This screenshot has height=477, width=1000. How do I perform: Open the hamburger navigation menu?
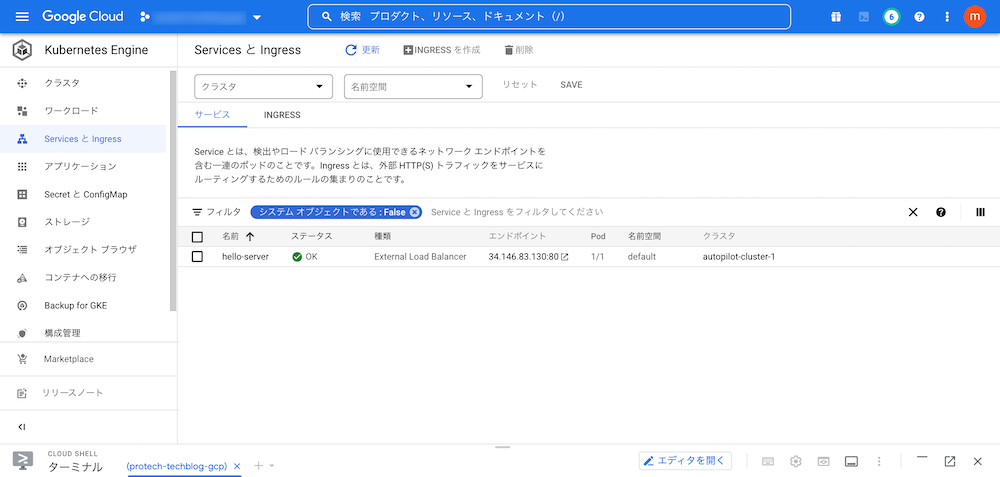tap(22, 17)
